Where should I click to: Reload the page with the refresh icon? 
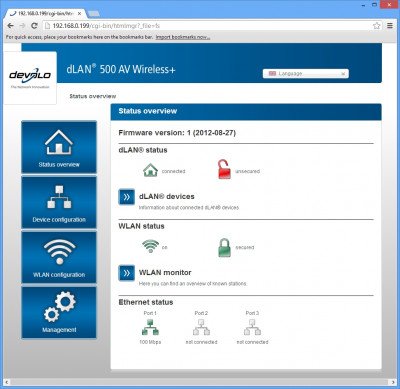(34, 26)
